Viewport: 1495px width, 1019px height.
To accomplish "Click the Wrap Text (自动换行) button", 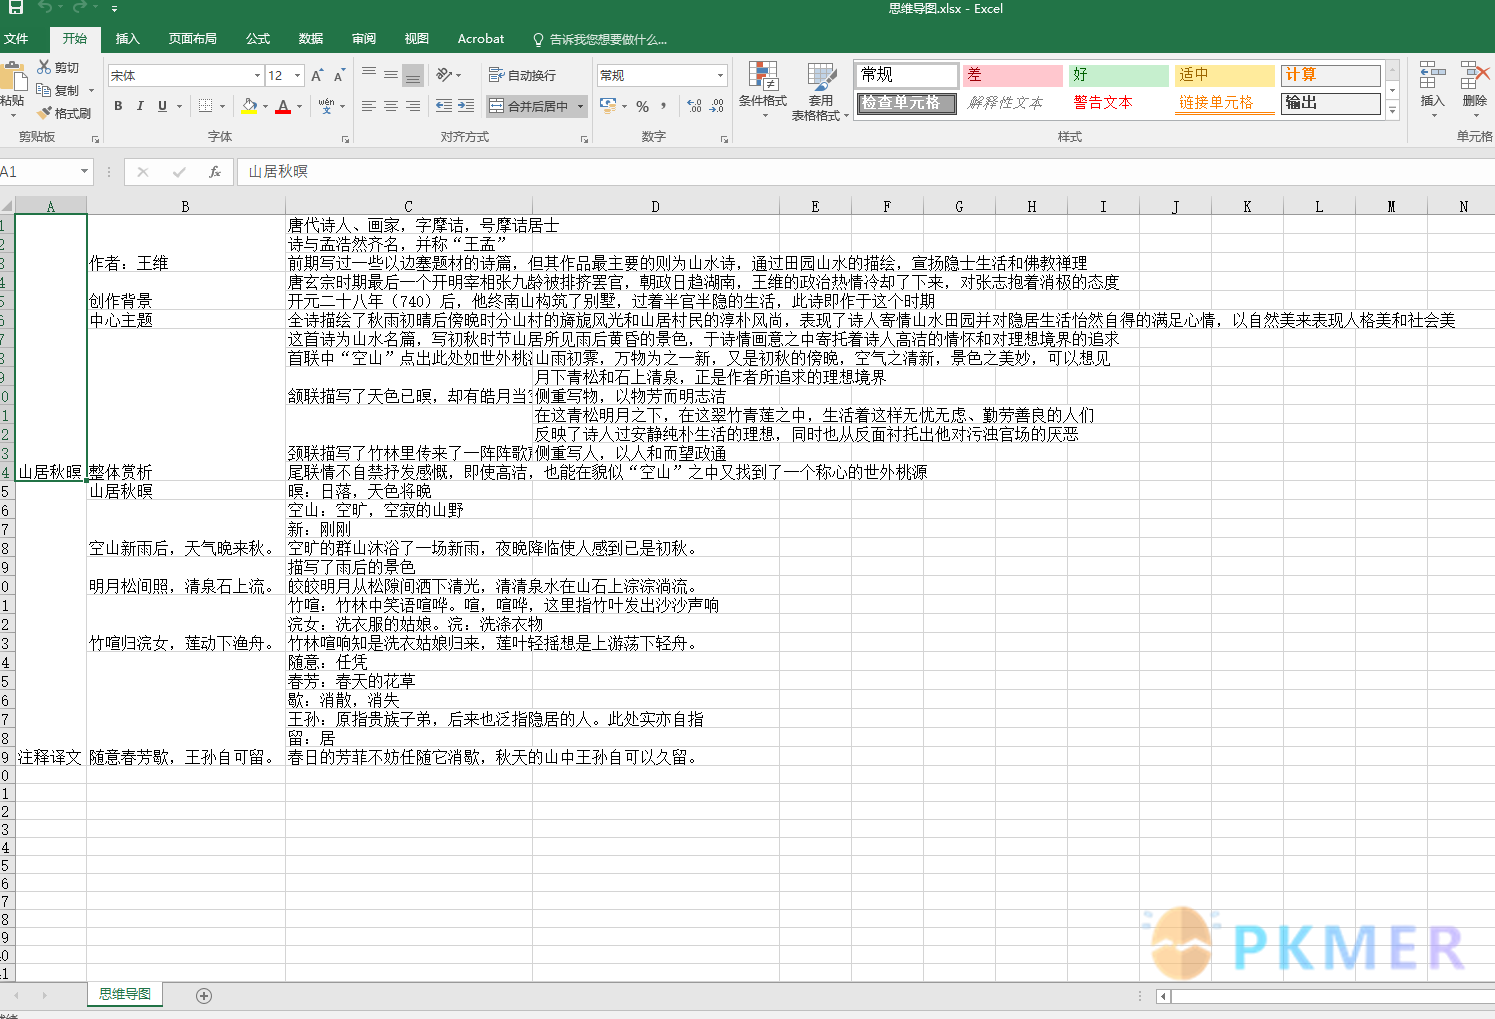I will point(522,75).
